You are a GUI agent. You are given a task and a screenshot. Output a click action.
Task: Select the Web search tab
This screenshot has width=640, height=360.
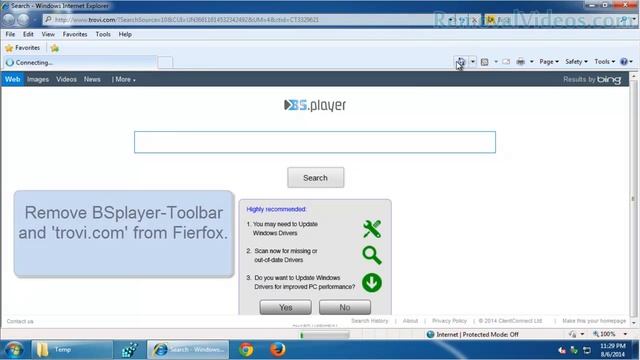coord(13,80)
